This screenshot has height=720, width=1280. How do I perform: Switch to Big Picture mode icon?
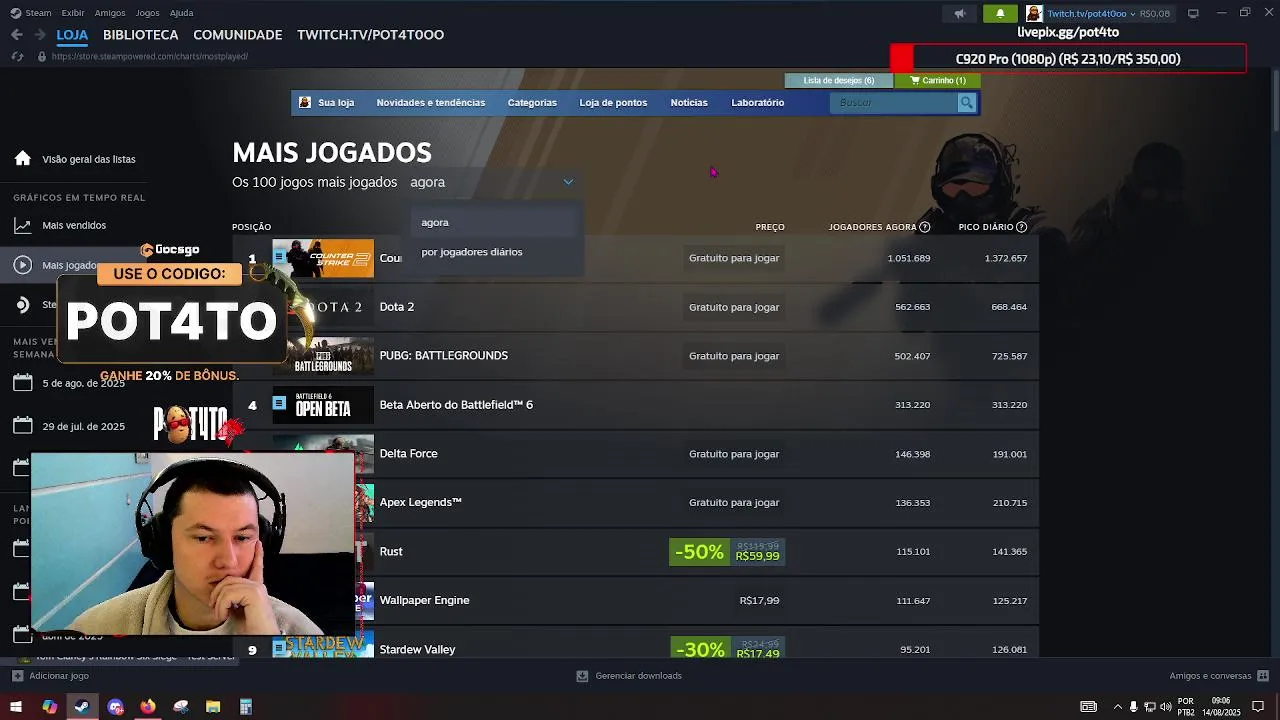pyautogui.click(x=1193, y=13)
